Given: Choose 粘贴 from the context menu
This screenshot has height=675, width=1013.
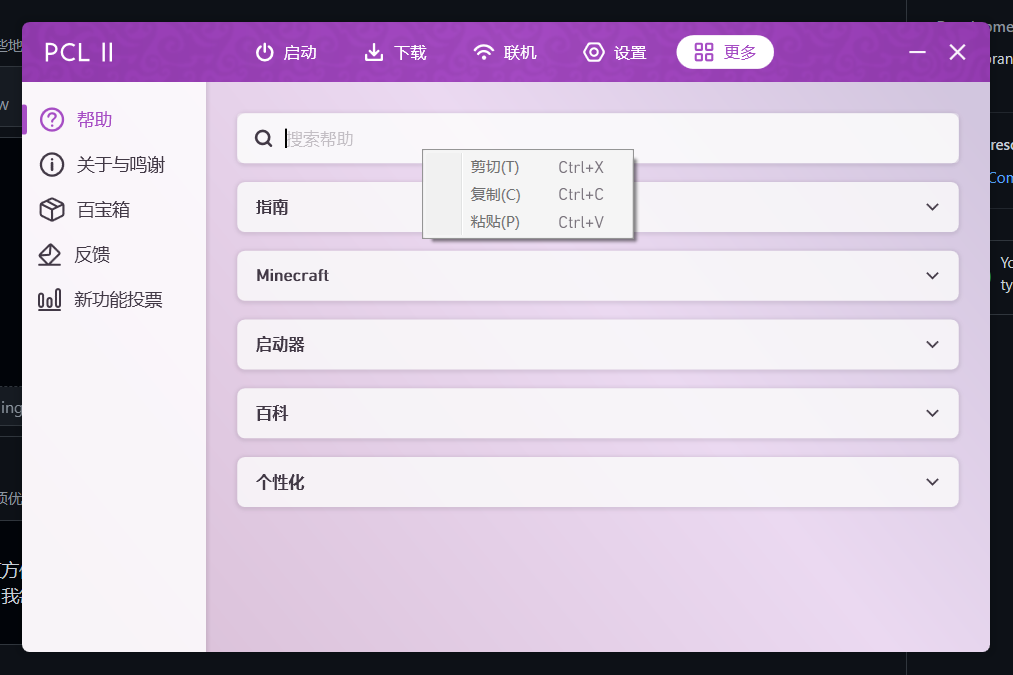Looking at the screenshot, I should pyautogui.click(x=494, y=221).
